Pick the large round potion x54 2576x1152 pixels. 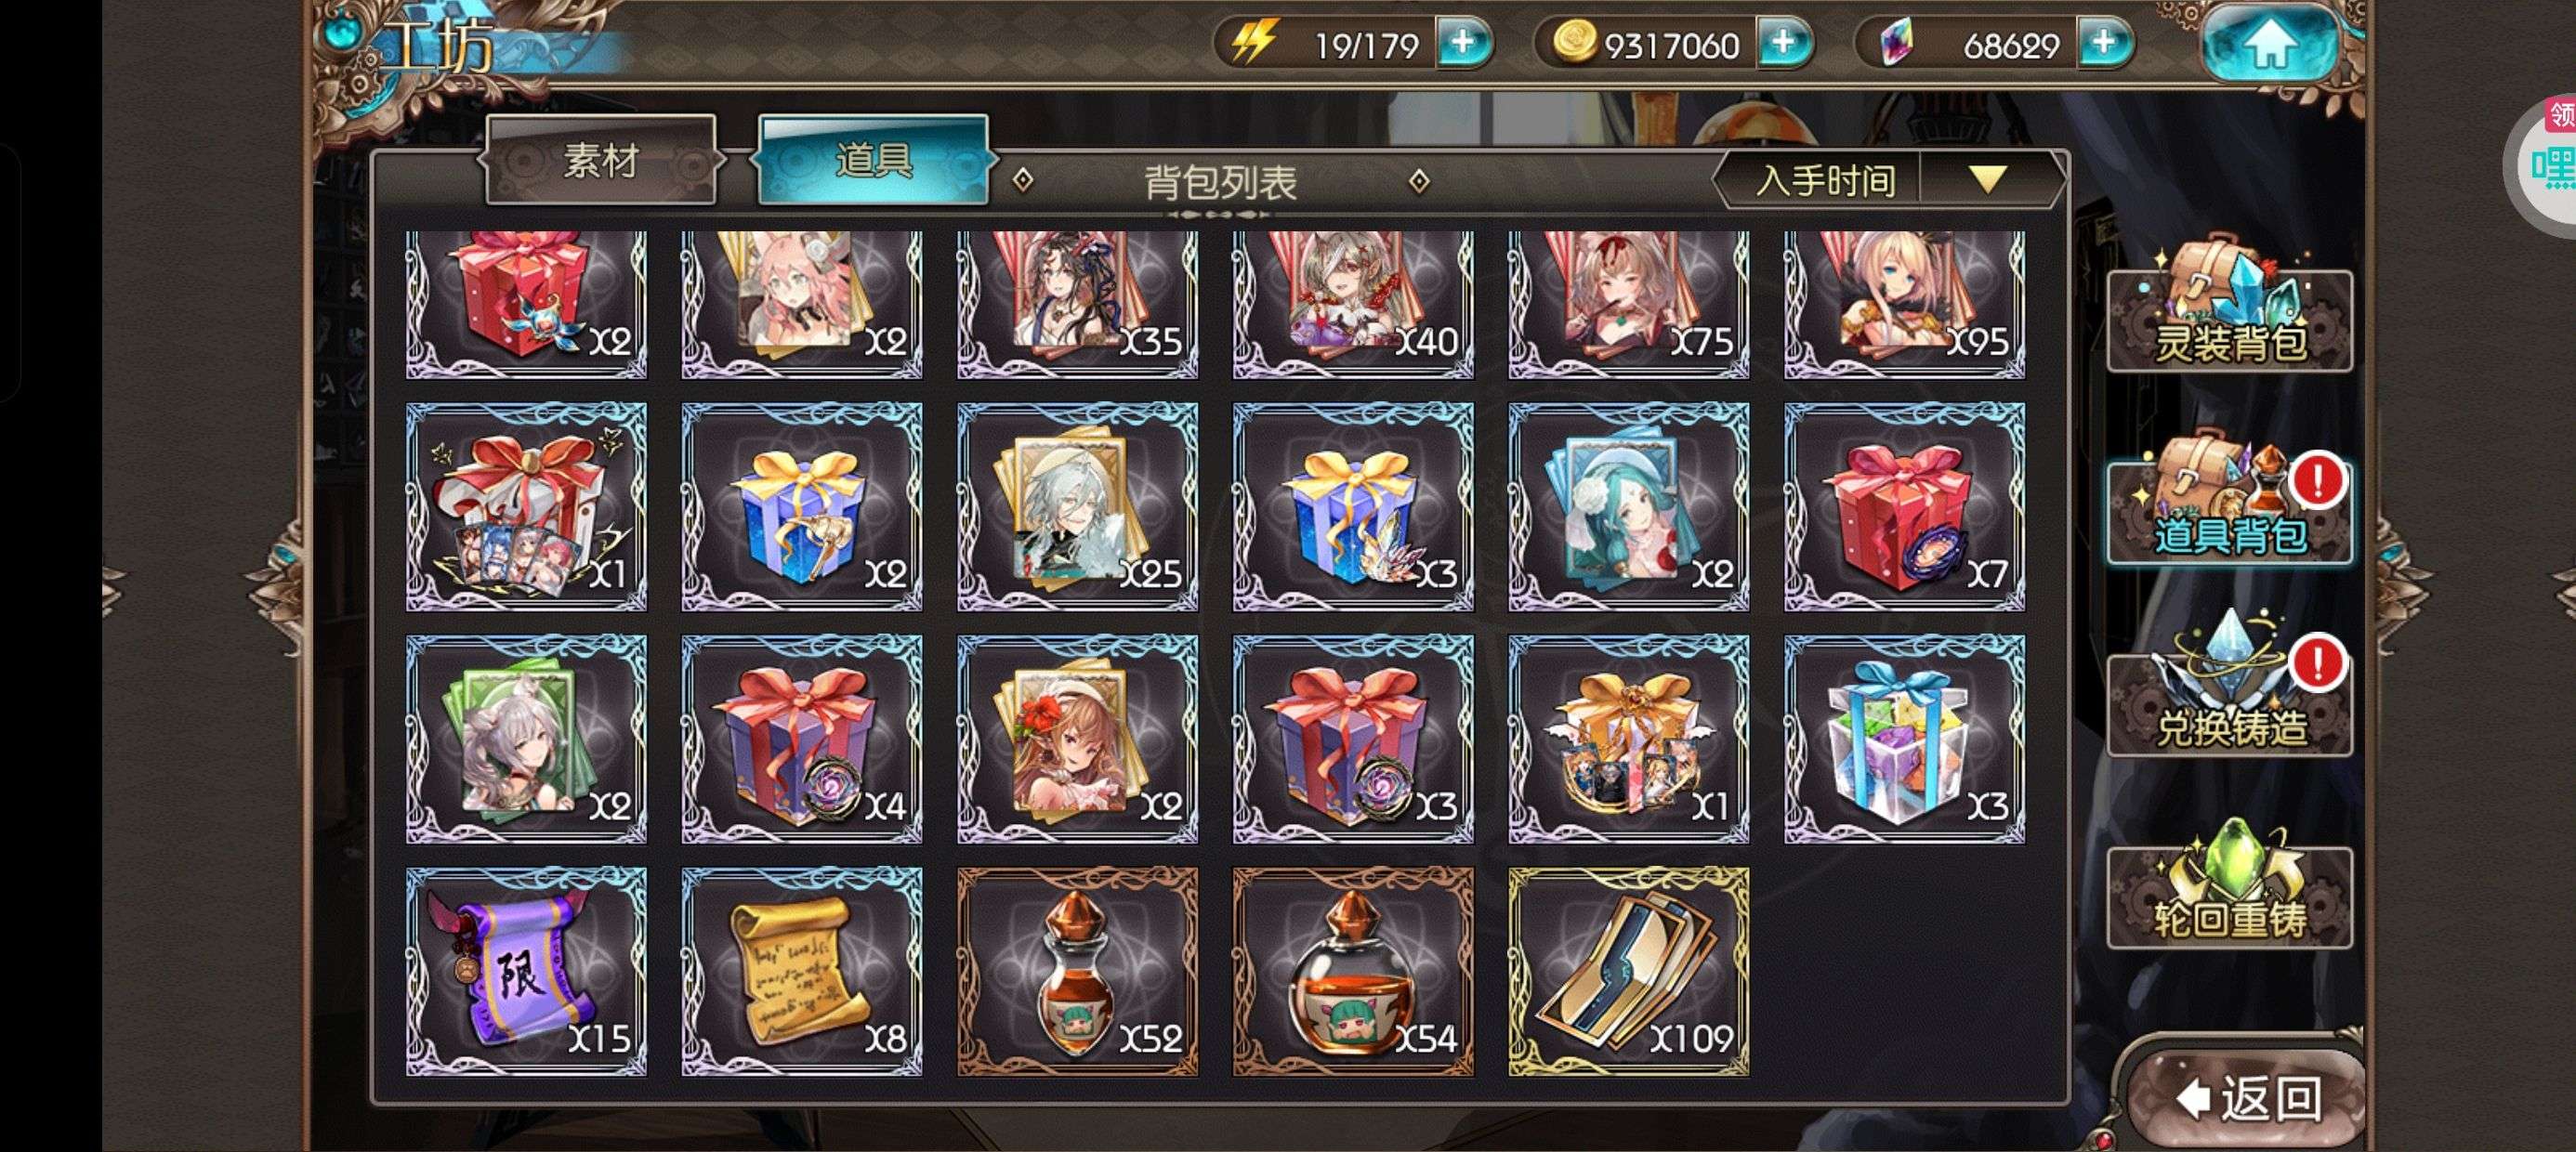point(1353,971)
